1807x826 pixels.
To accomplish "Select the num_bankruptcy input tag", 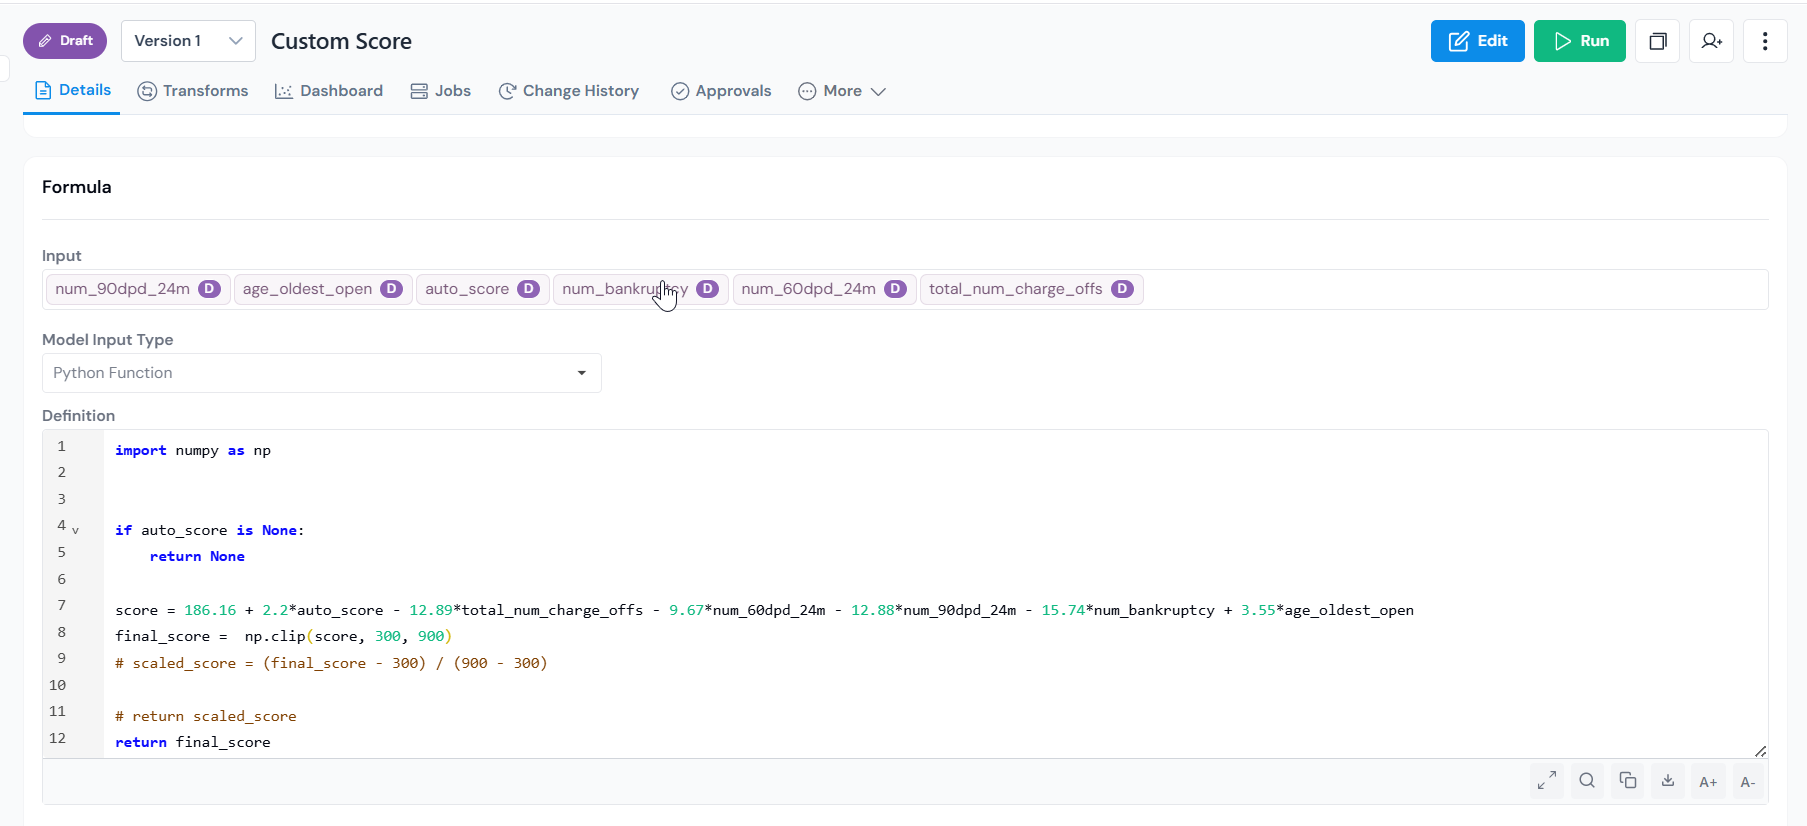I will [640, 289].
